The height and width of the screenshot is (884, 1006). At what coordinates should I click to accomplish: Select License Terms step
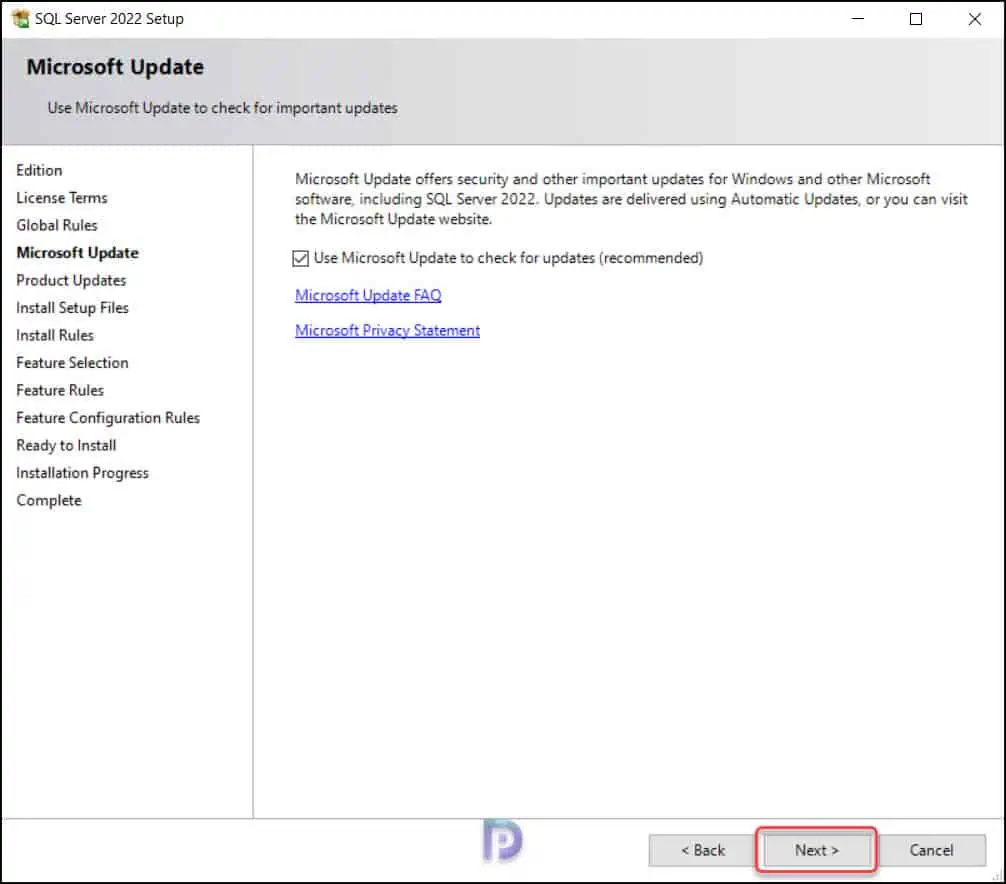pyautogui.click(x=62, y=198)
